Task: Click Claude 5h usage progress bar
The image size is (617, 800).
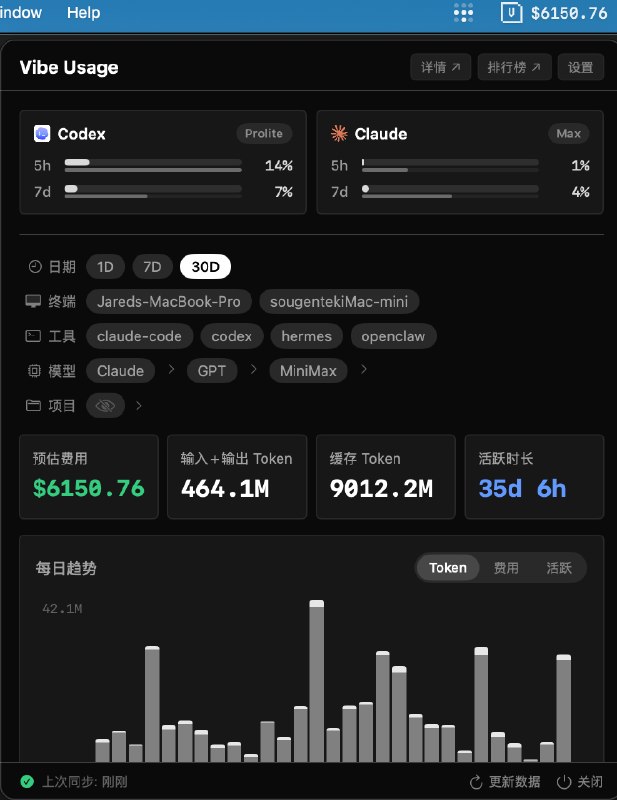Action: click(x=450, y=165)
